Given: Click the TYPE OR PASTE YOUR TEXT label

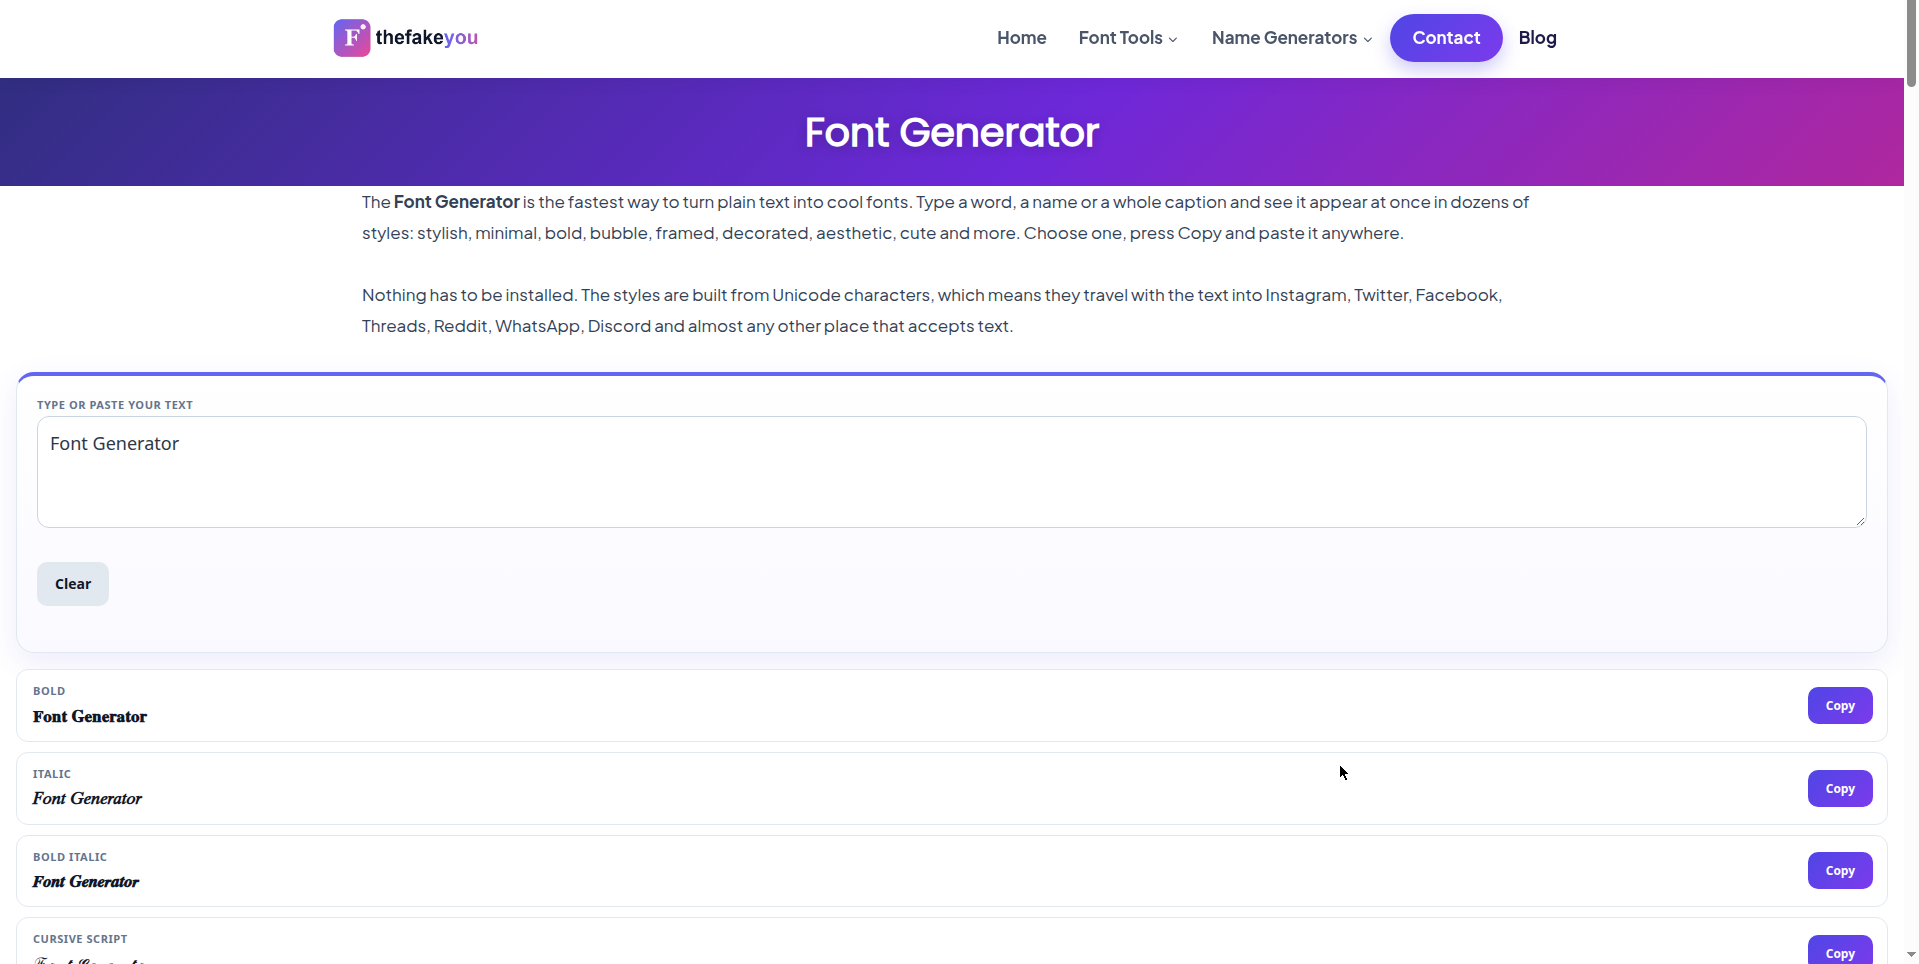Looking at the screenshot, I should pos(115,405).
